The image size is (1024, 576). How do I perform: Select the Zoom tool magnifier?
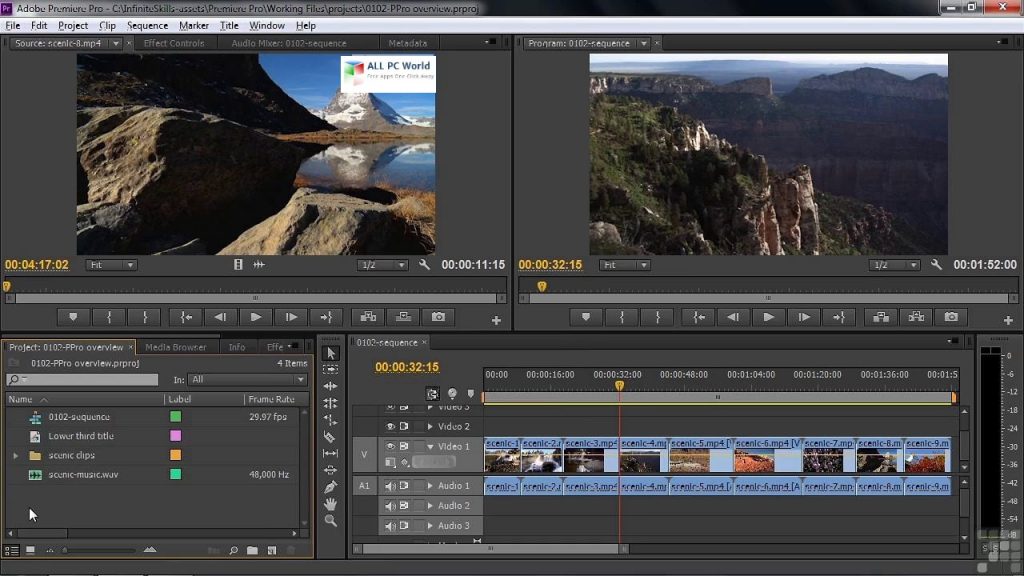click(331, 521)
